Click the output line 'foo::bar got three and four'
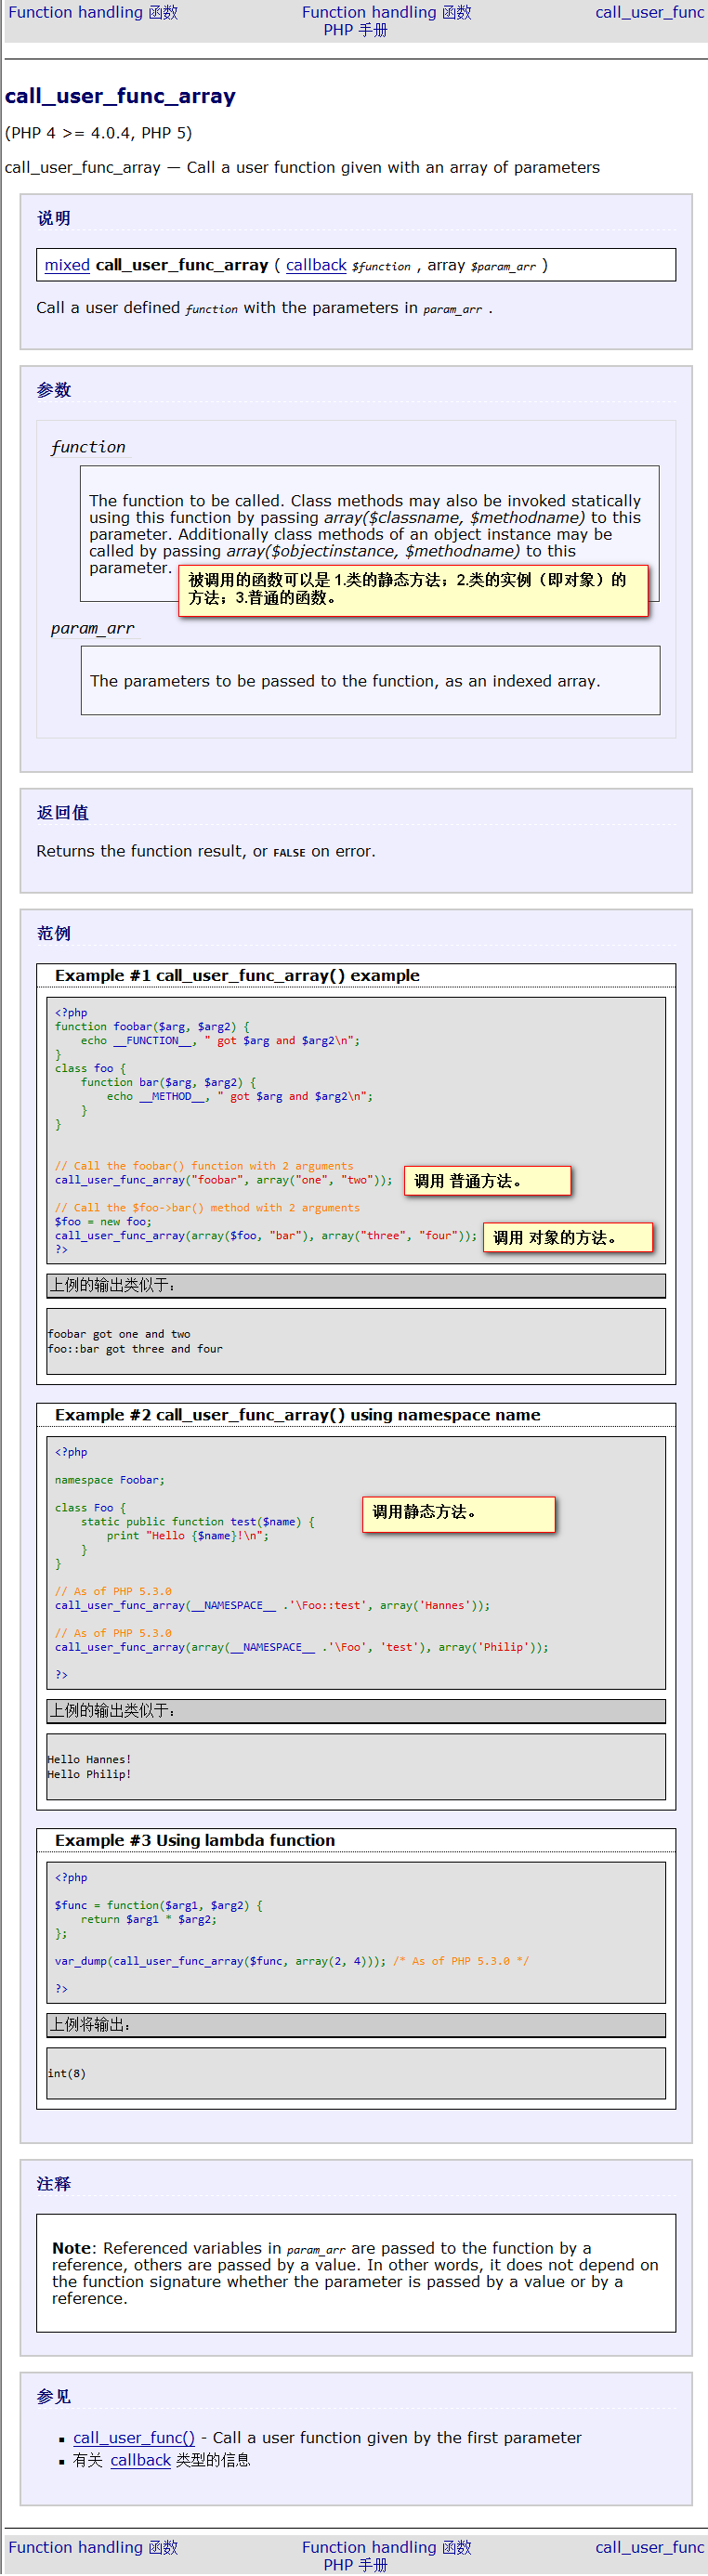 (x=135, y=1349)
